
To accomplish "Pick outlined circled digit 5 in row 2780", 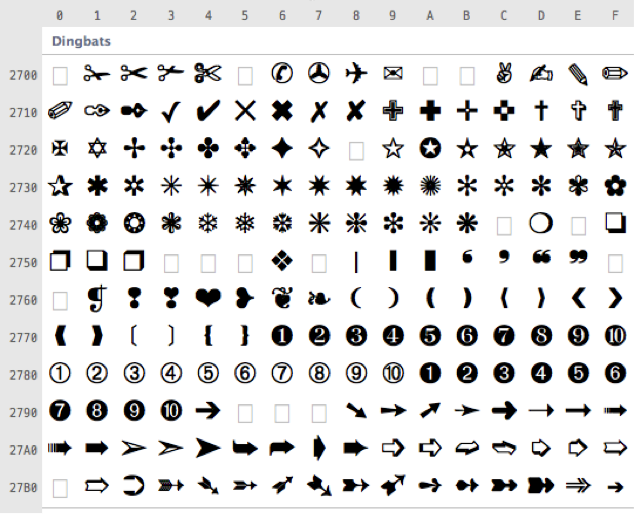I will pos(208,373).
